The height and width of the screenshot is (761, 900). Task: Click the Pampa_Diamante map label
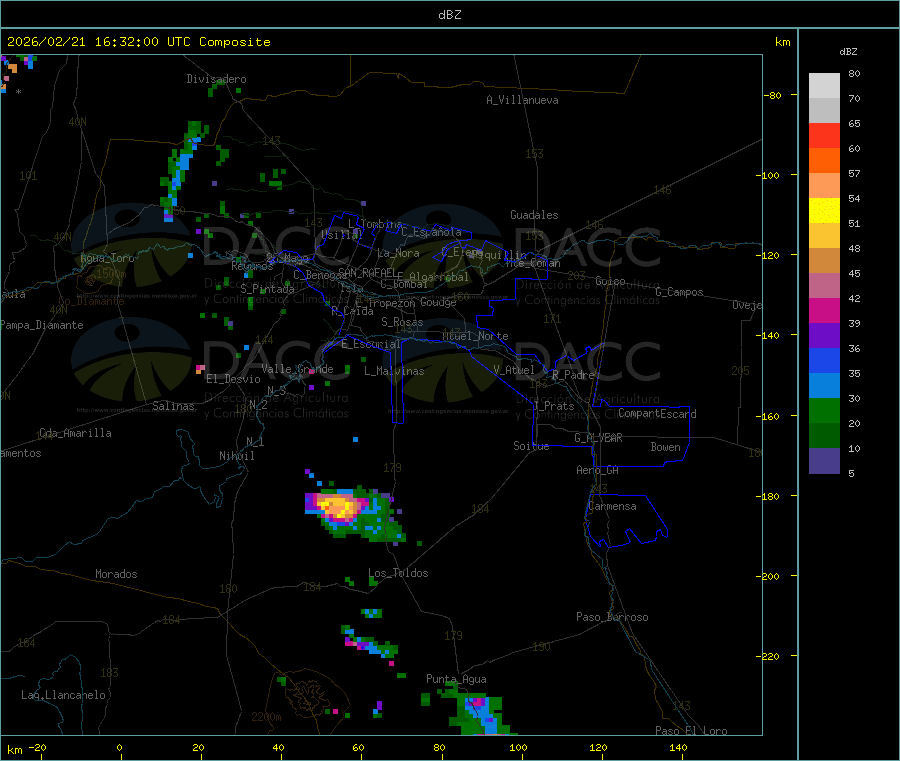click(42, 325)
